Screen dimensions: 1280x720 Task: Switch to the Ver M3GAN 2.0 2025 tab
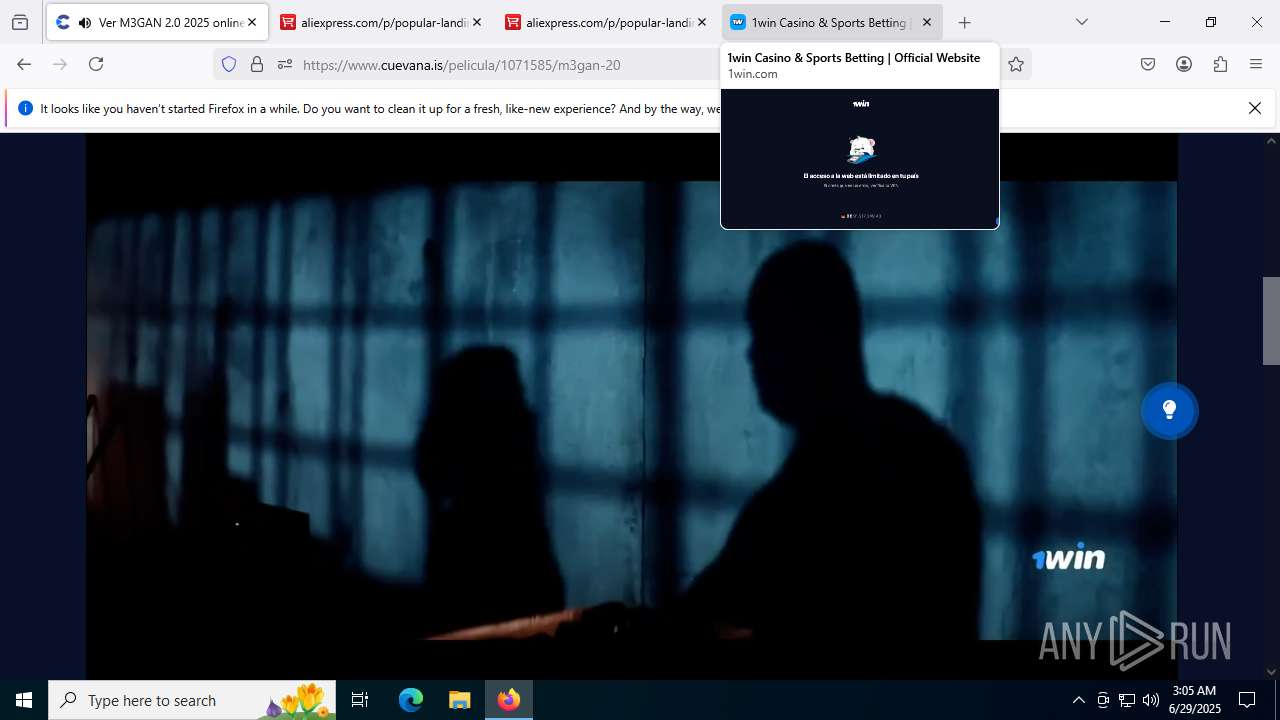(x=157, y=22)
